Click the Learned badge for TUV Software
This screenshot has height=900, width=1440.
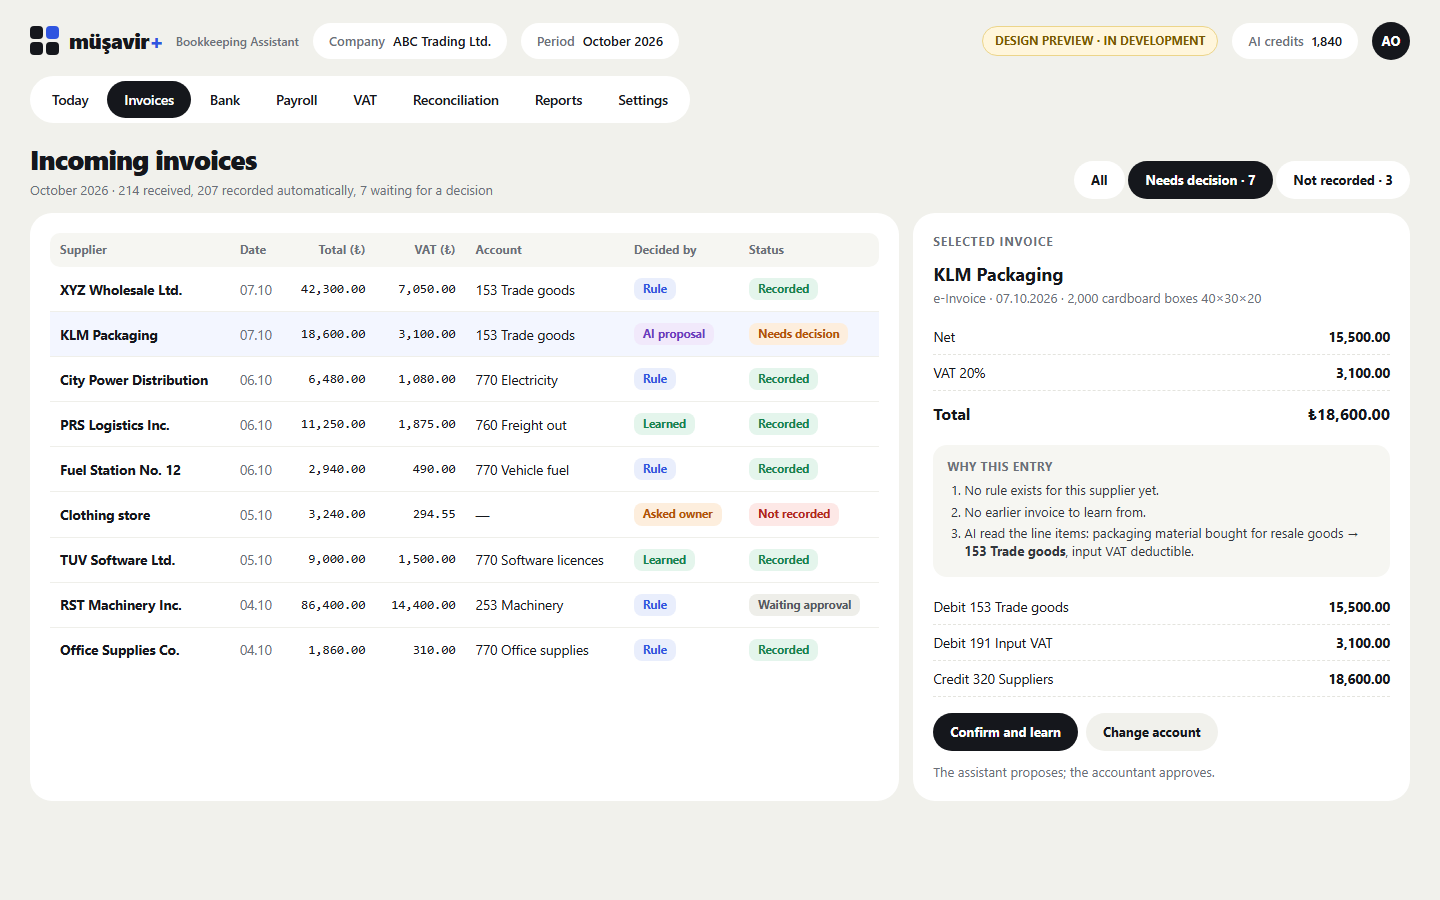pyautogui.click(x=664, y=560)
